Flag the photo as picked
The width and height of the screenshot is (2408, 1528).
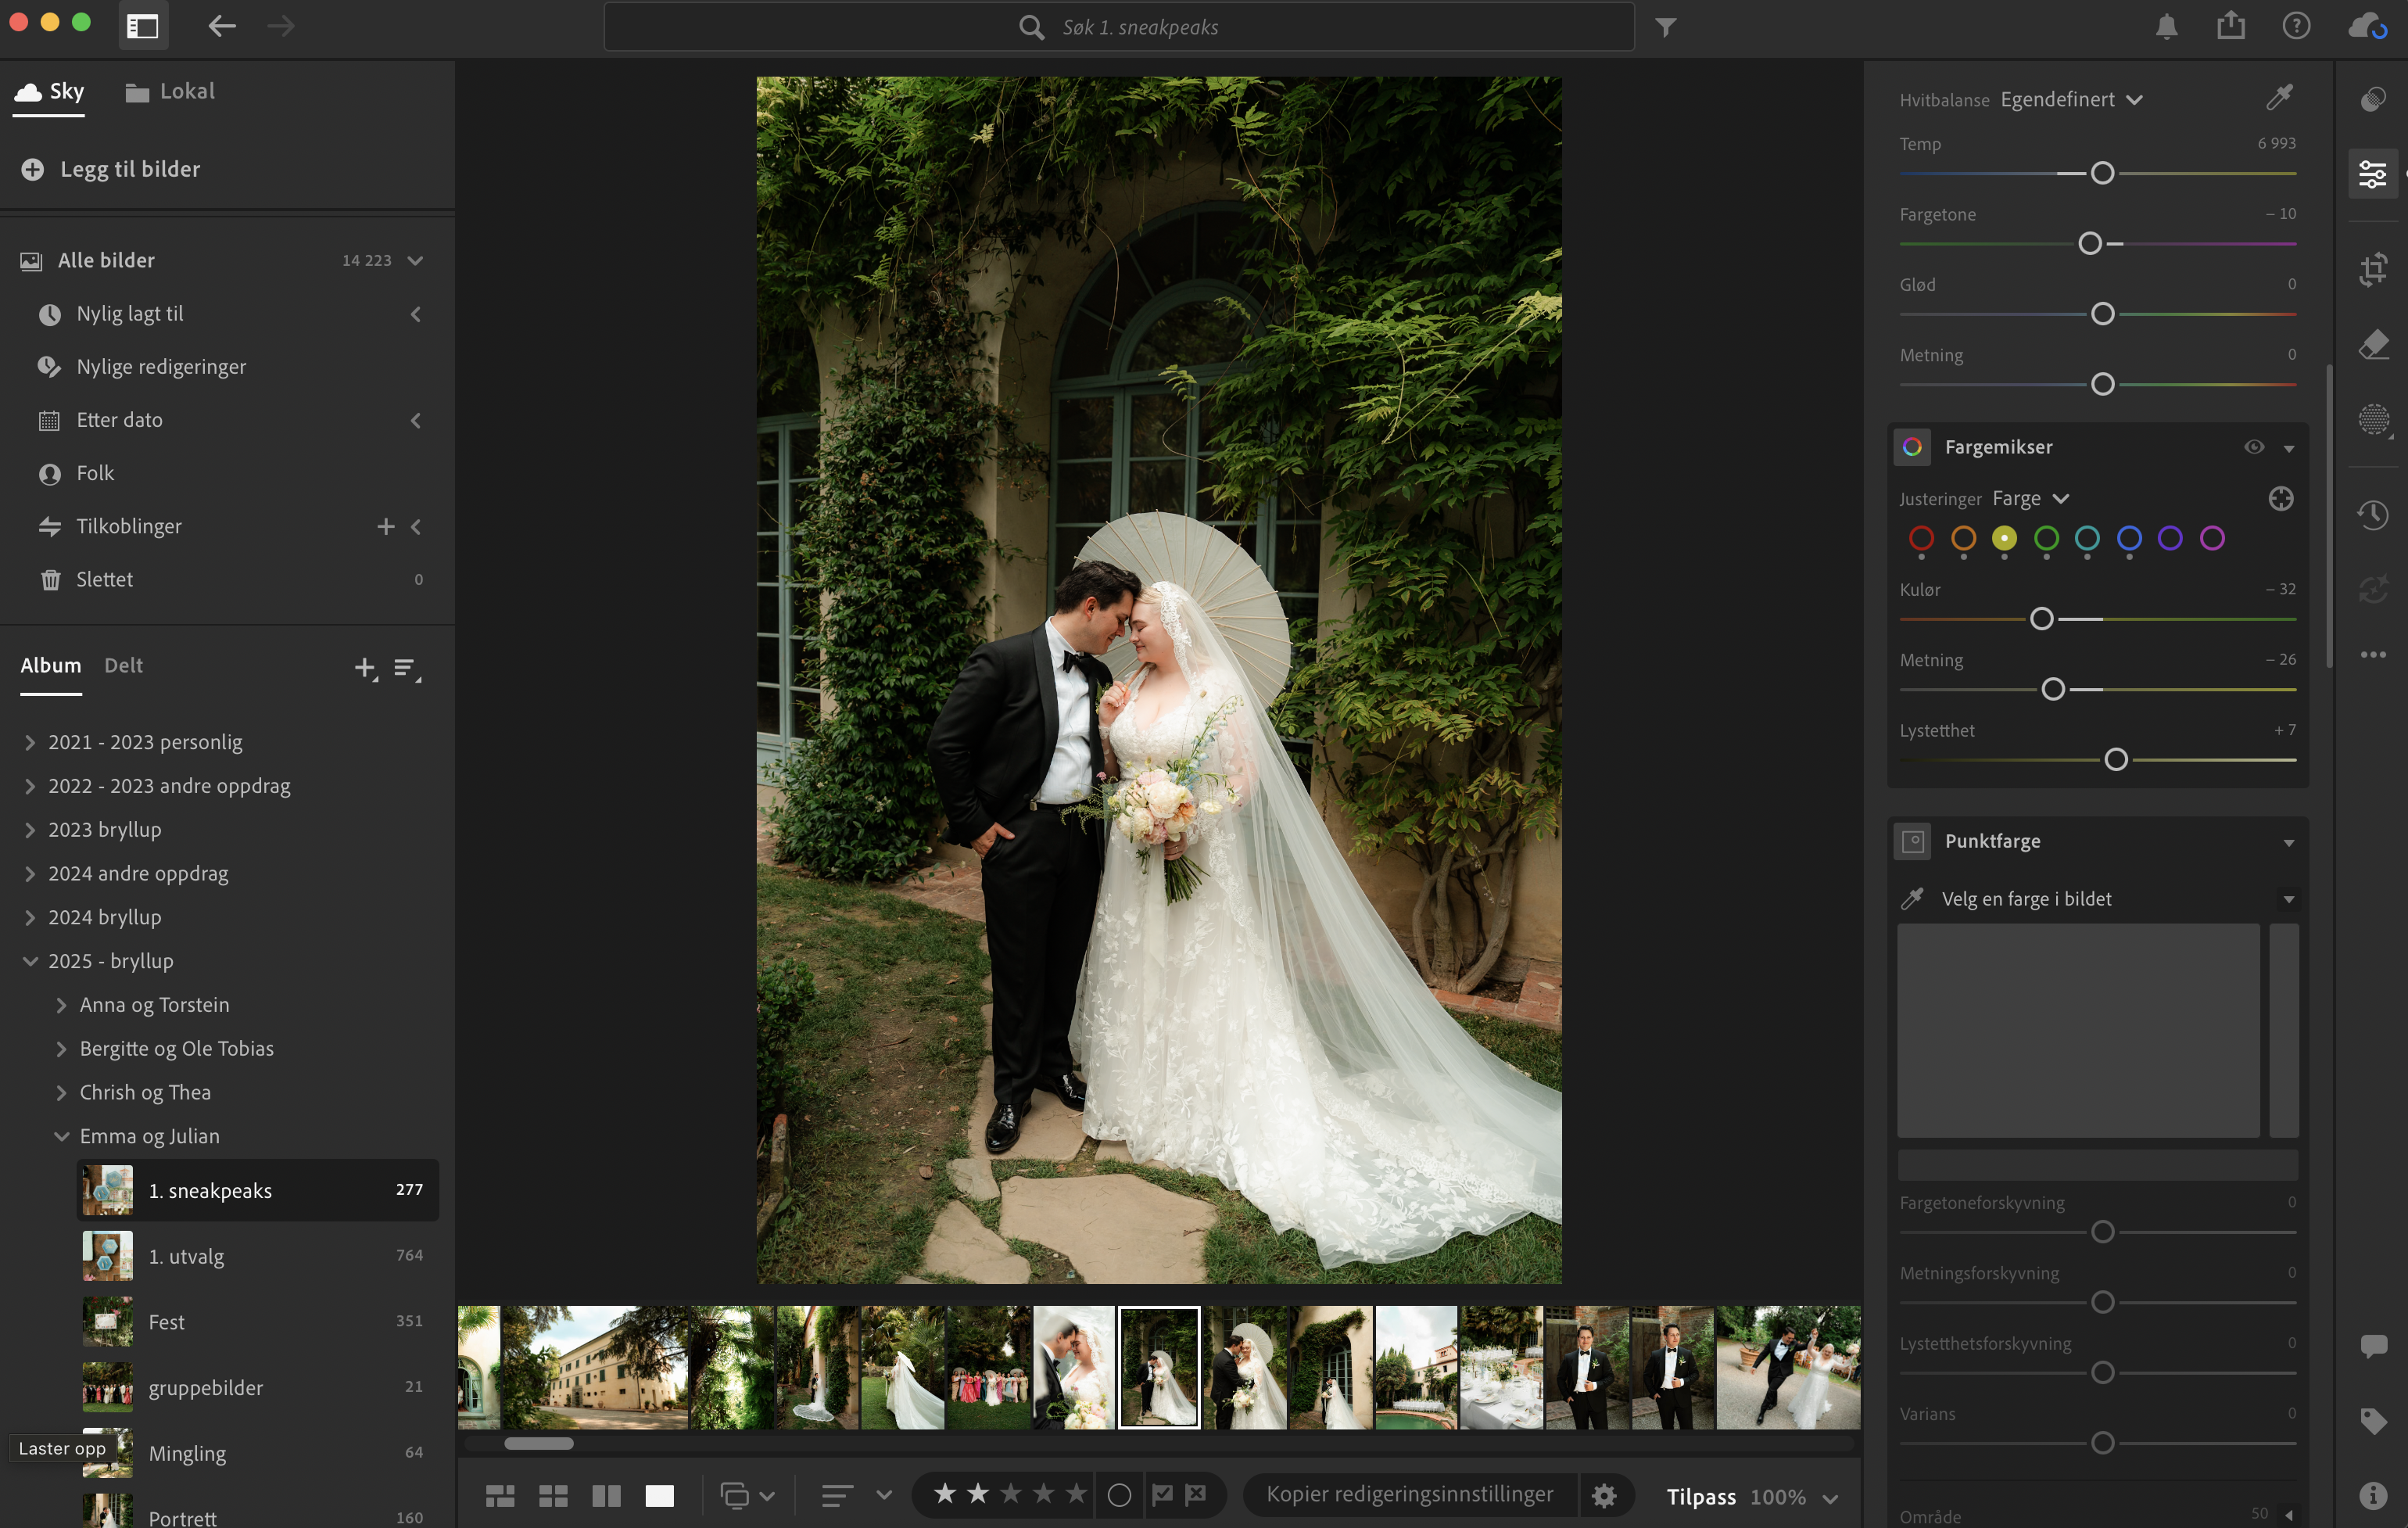point(1162,1494)
